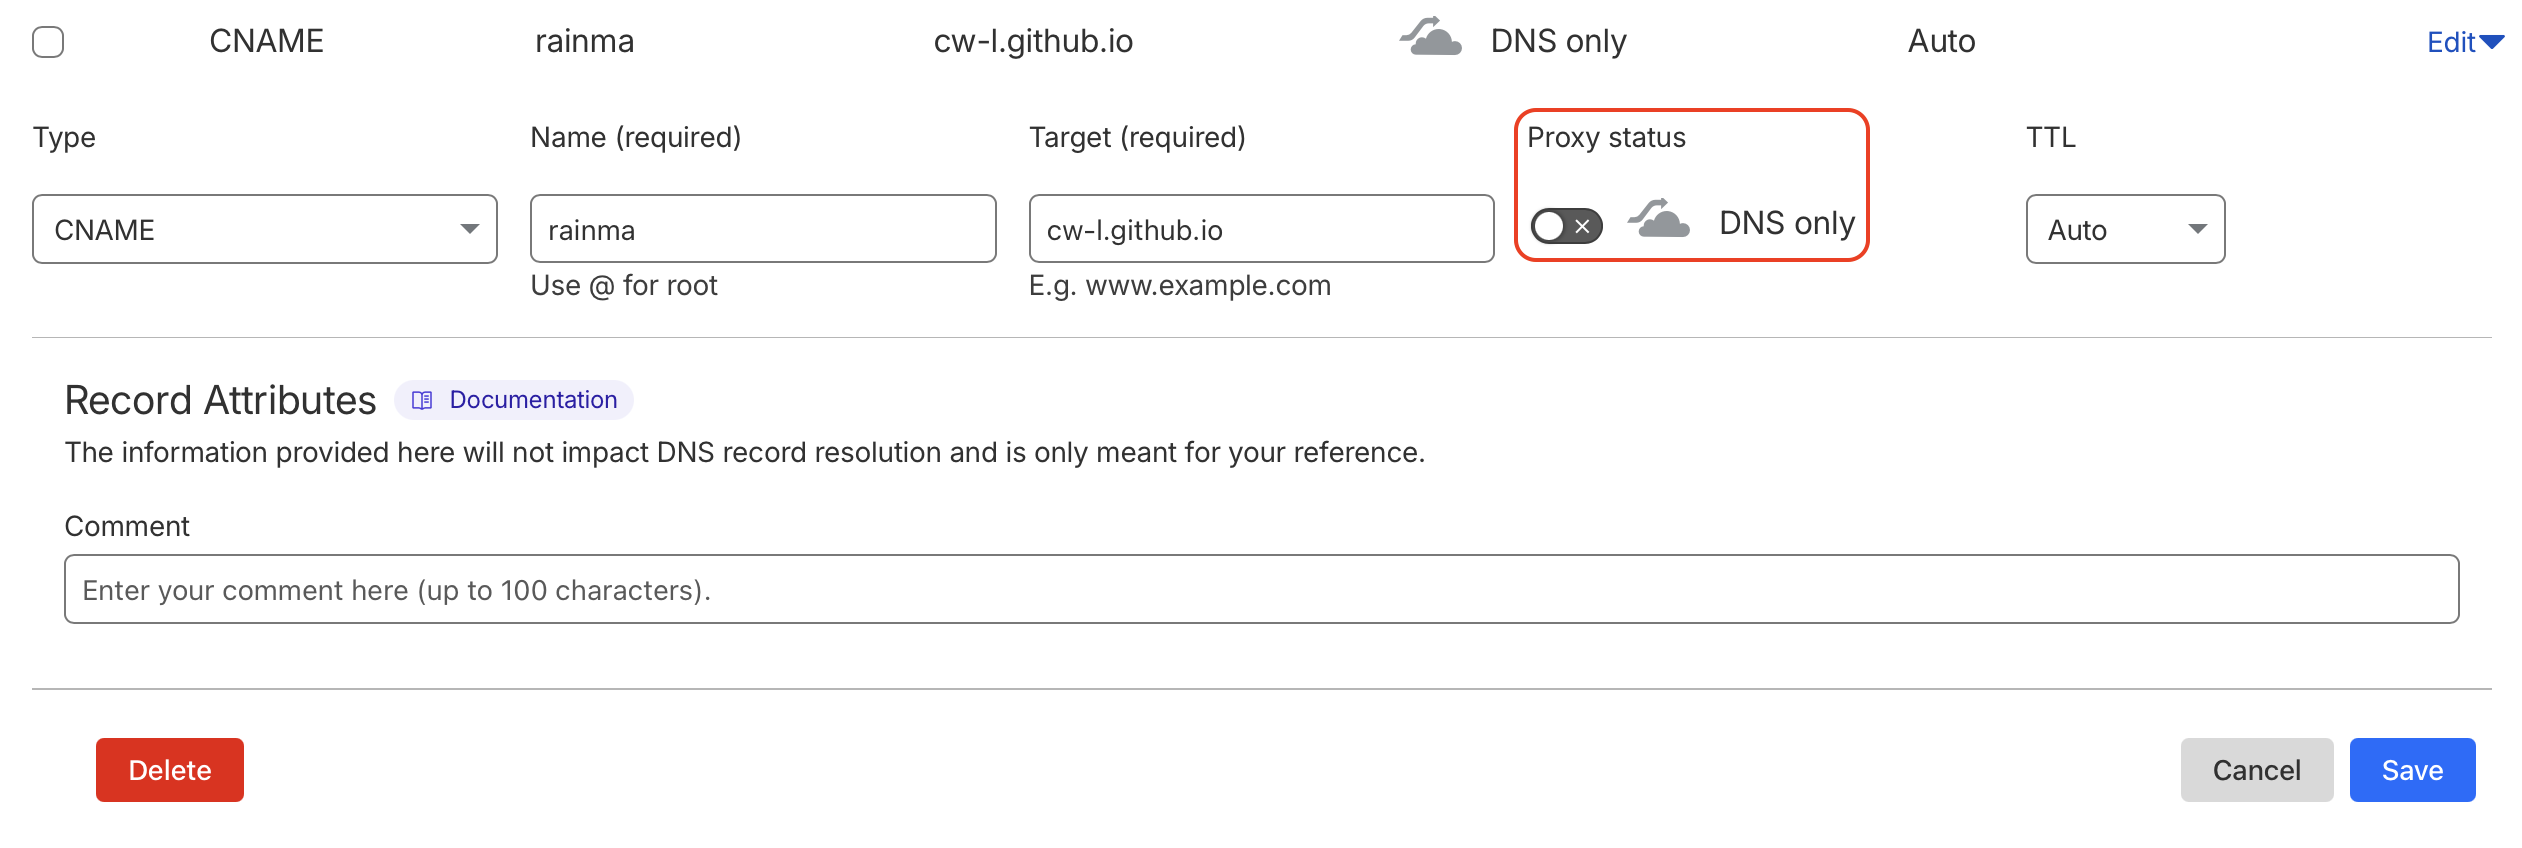Open the record Type dropdown showing CNAME
Viewport: 2522px width, 848px height.
[264, 229]
